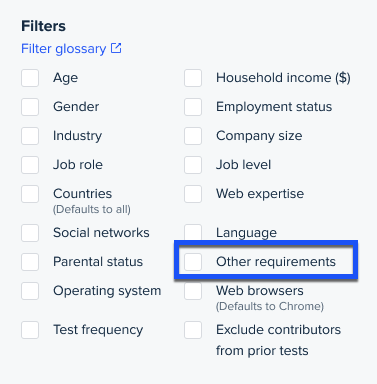Enable the highlighted Other requirements checkbox
The image size is (377, 384).
coord(193,262)
